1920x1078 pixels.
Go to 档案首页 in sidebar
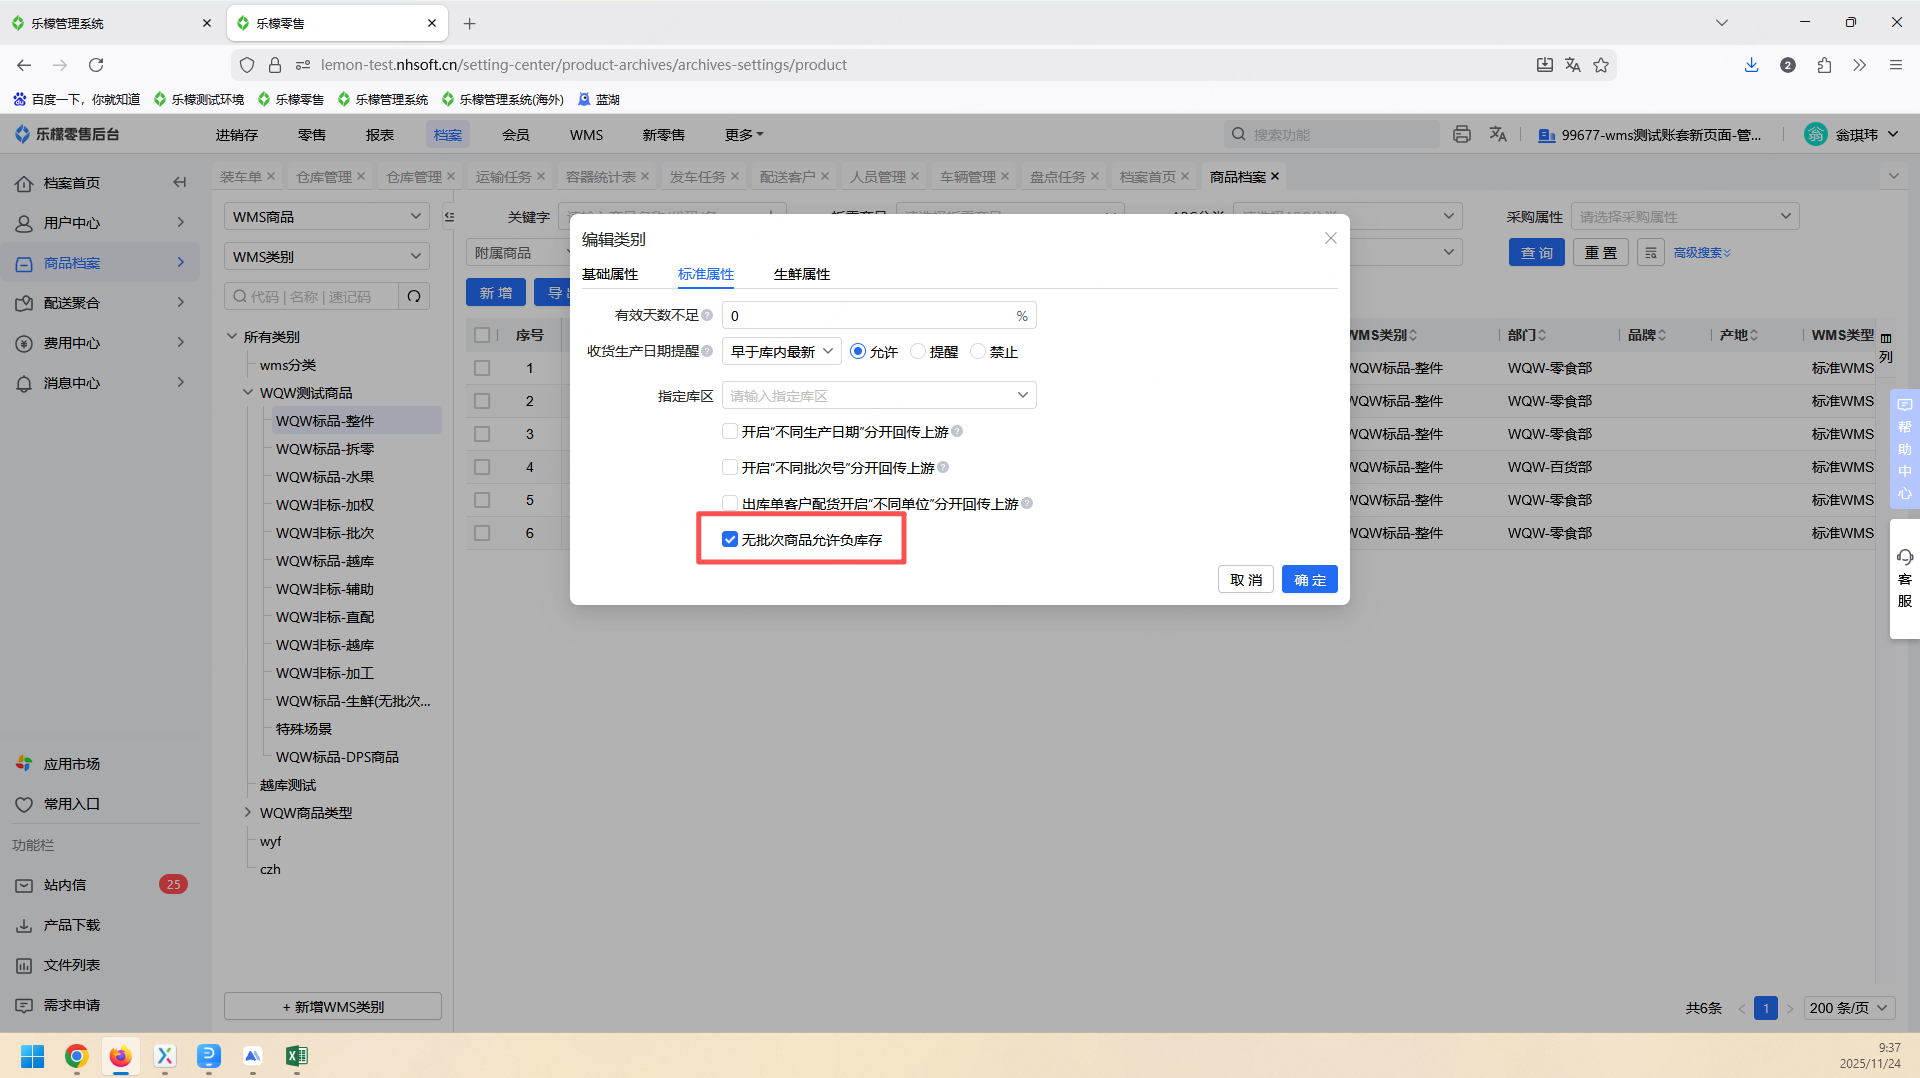point(72,183)
